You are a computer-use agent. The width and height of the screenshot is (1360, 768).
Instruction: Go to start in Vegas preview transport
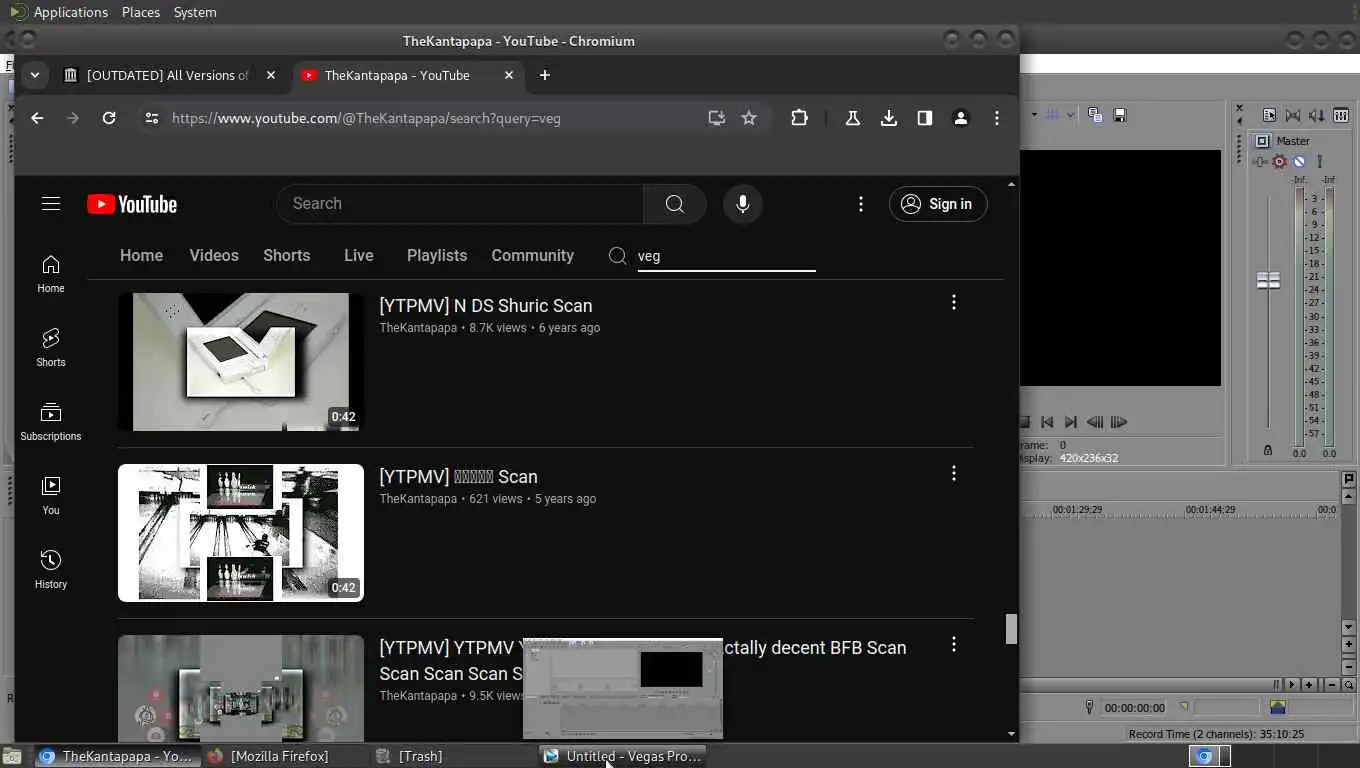click(x=1047, y=422)
